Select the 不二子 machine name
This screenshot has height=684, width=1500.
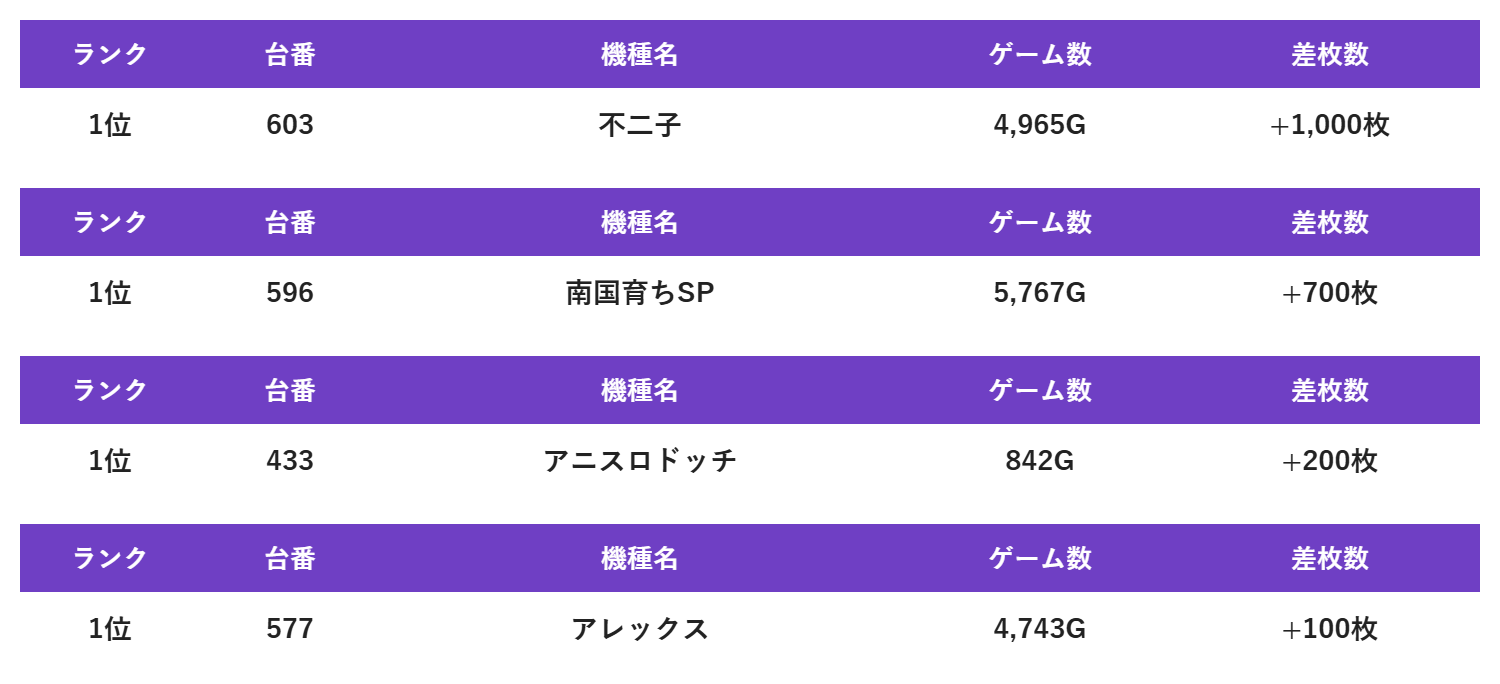pyautogui.click(x=640, y=125)
